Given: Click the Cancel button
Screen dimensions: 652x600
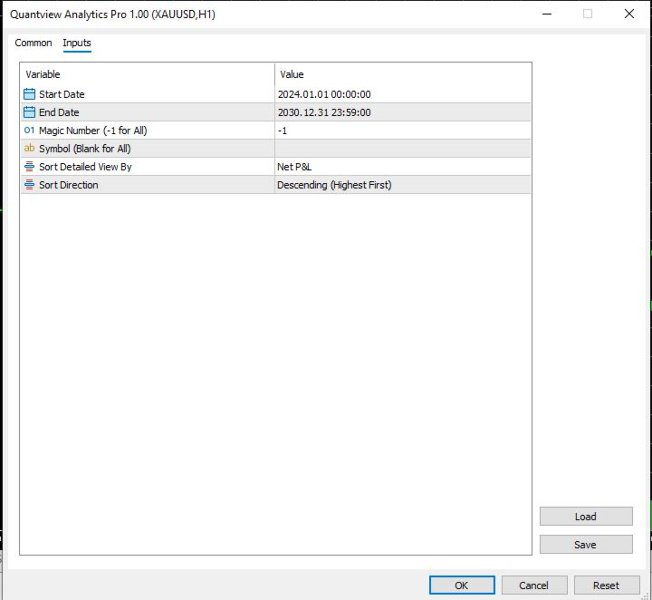Looking at the screenshot, I should tap(534, 585).
